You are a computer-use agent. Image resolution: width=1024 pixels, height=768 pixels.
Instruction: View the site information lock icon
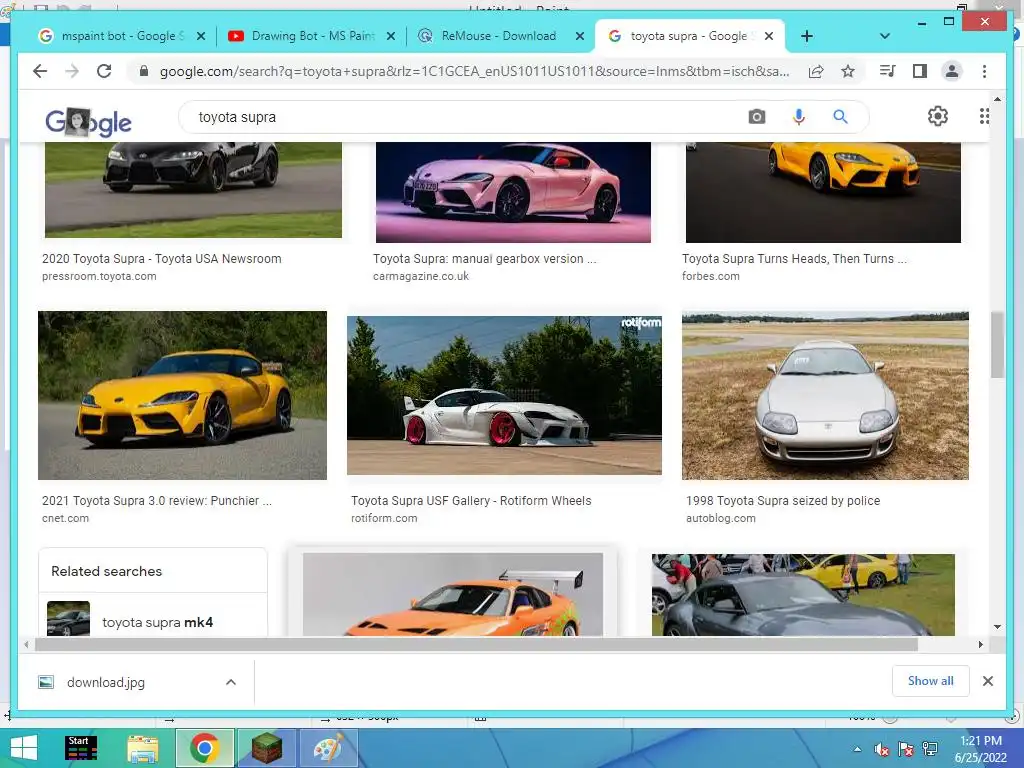tap(144, 71)
